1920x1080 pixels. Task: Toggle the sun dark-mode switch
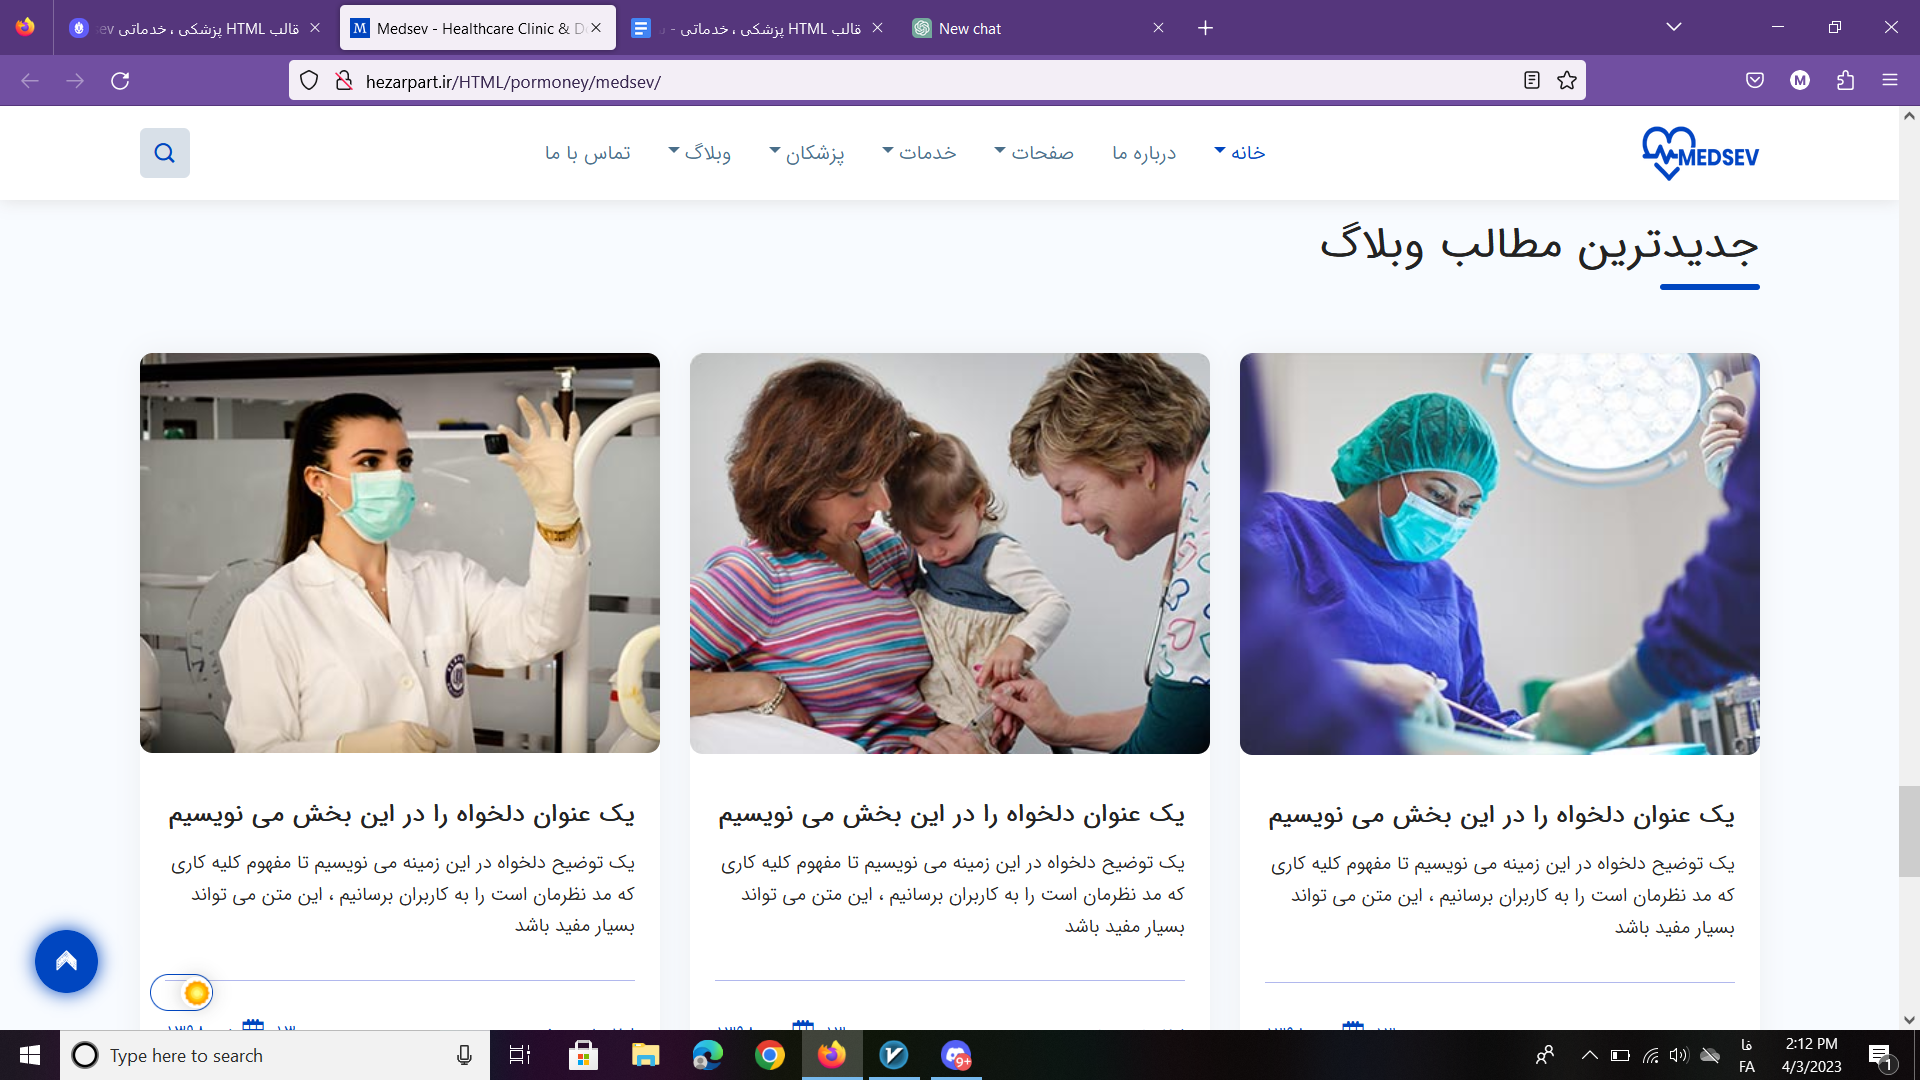[x=182, y=992]
